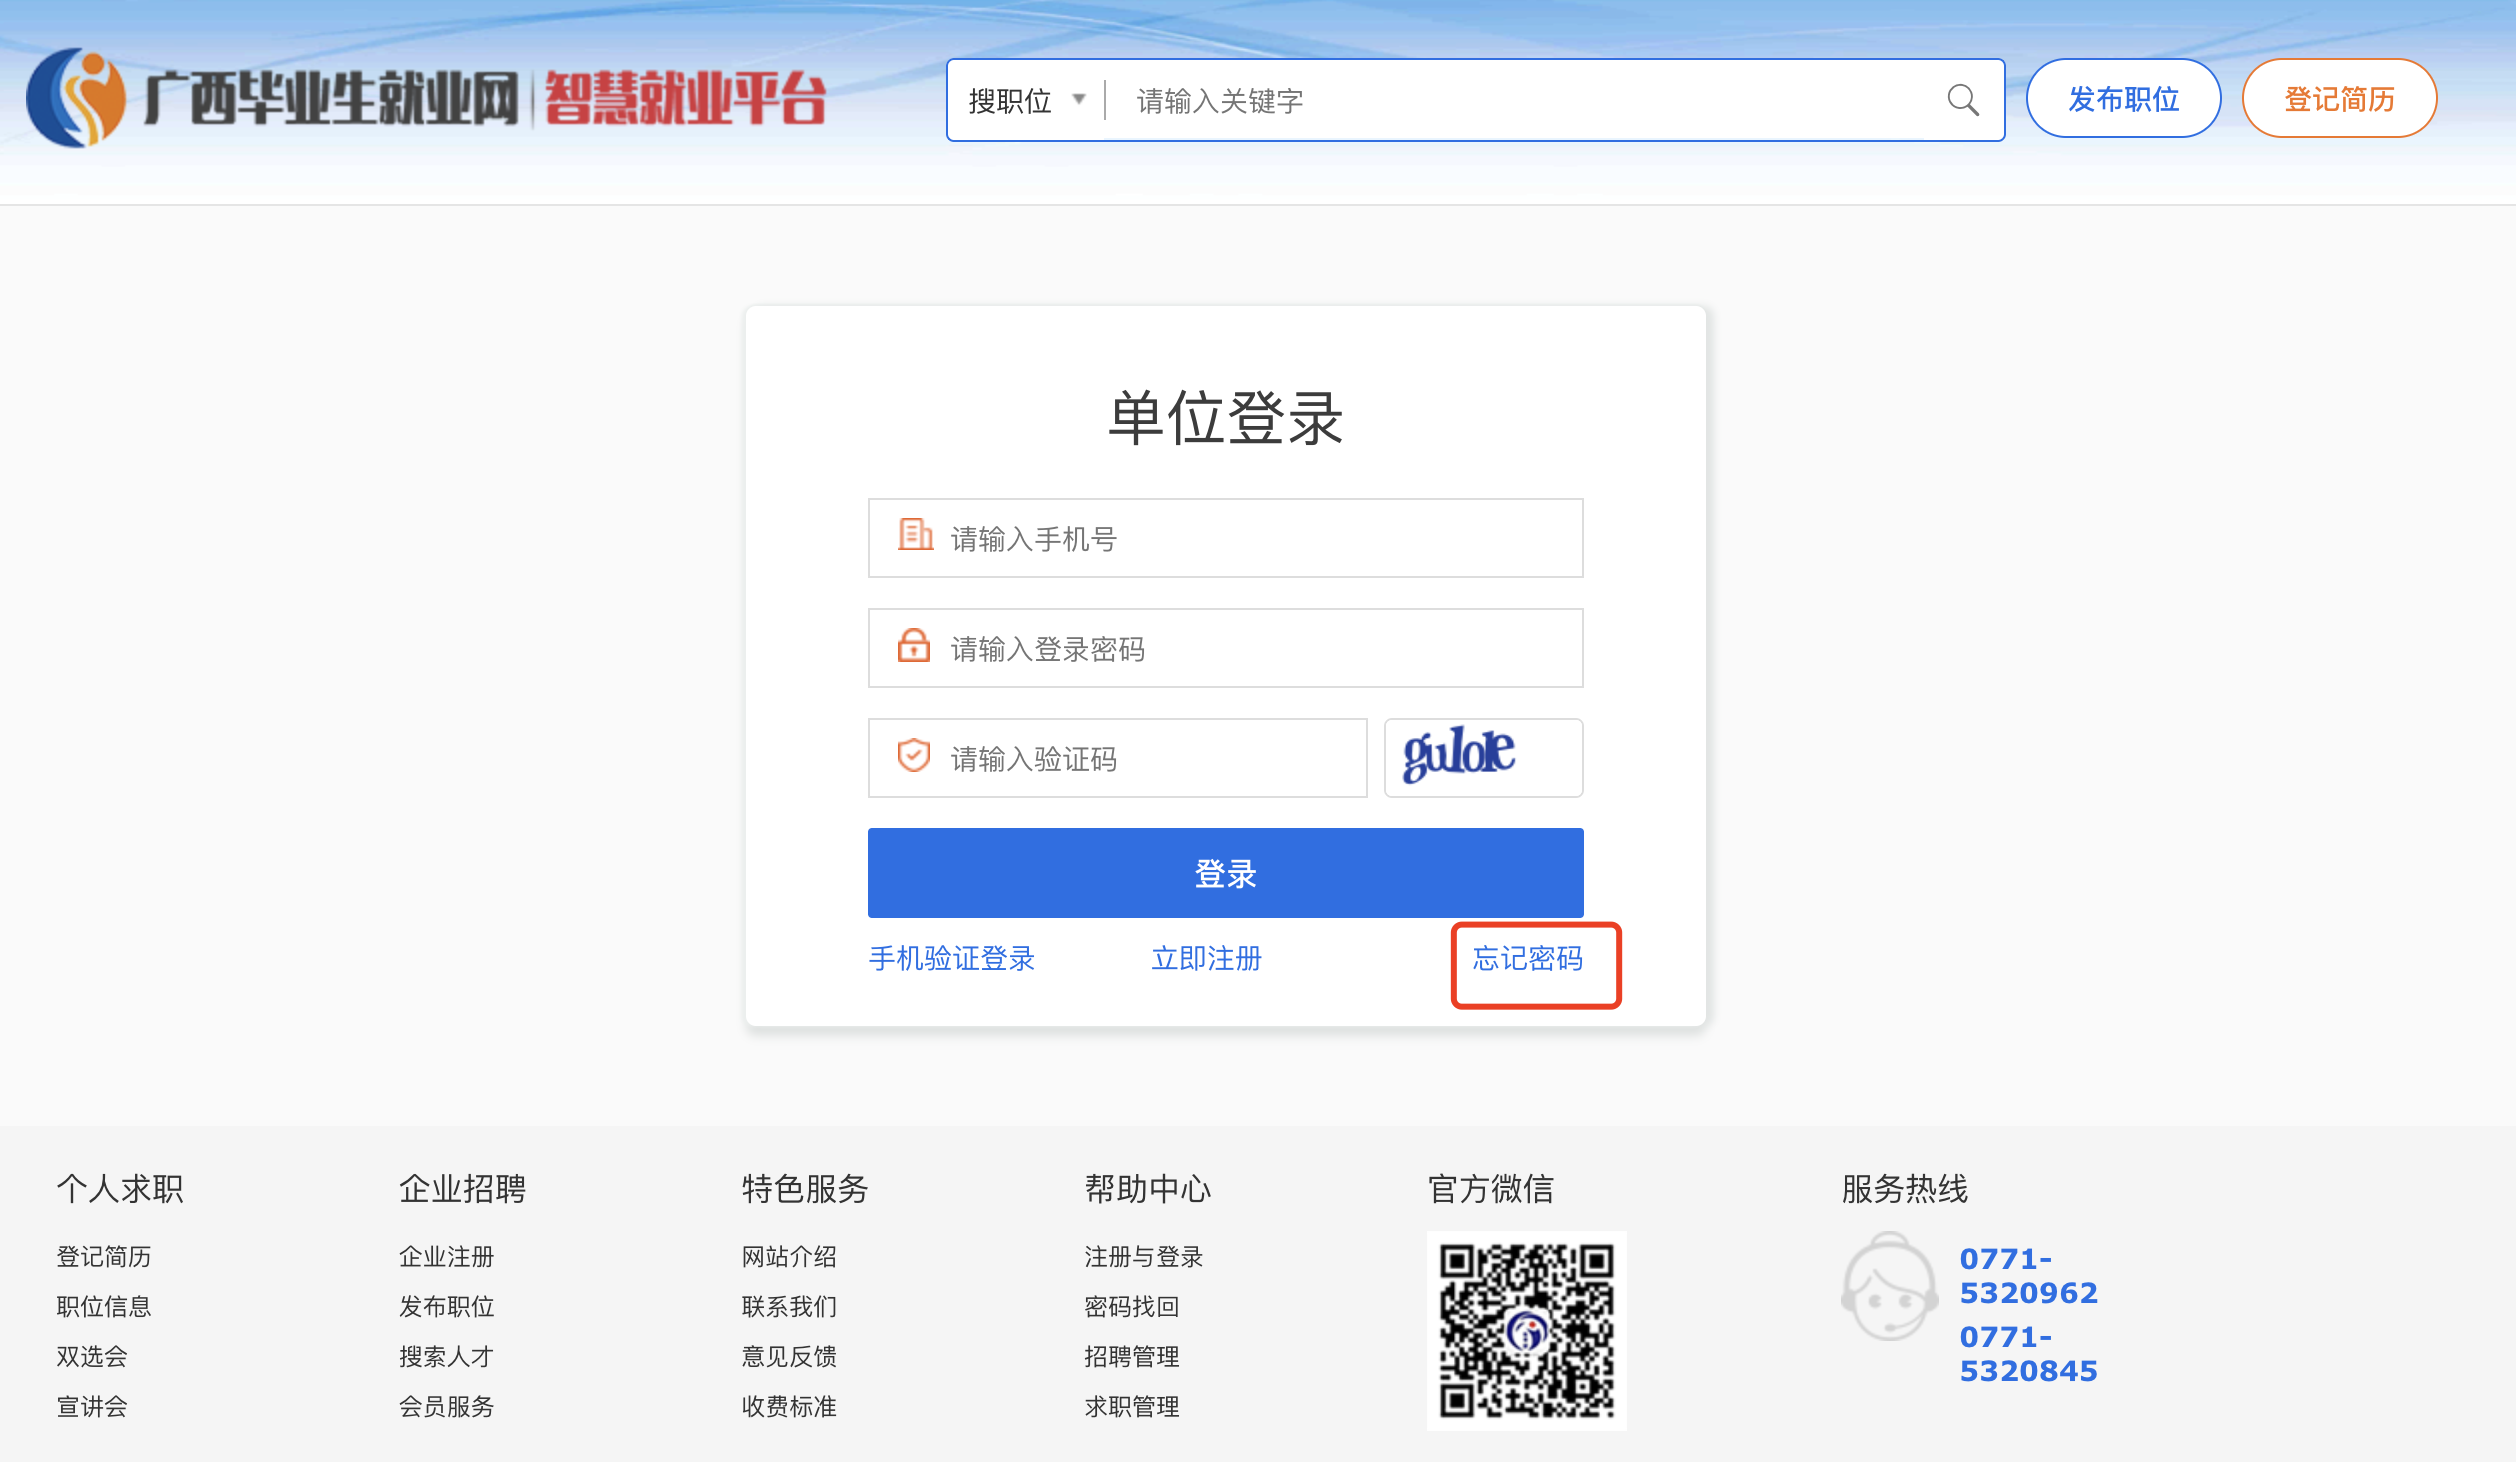The width and height of the screenshot is (2516, 1462).
Task: Open the 搜职位 search type dropdown
Action: point(1026,100)
